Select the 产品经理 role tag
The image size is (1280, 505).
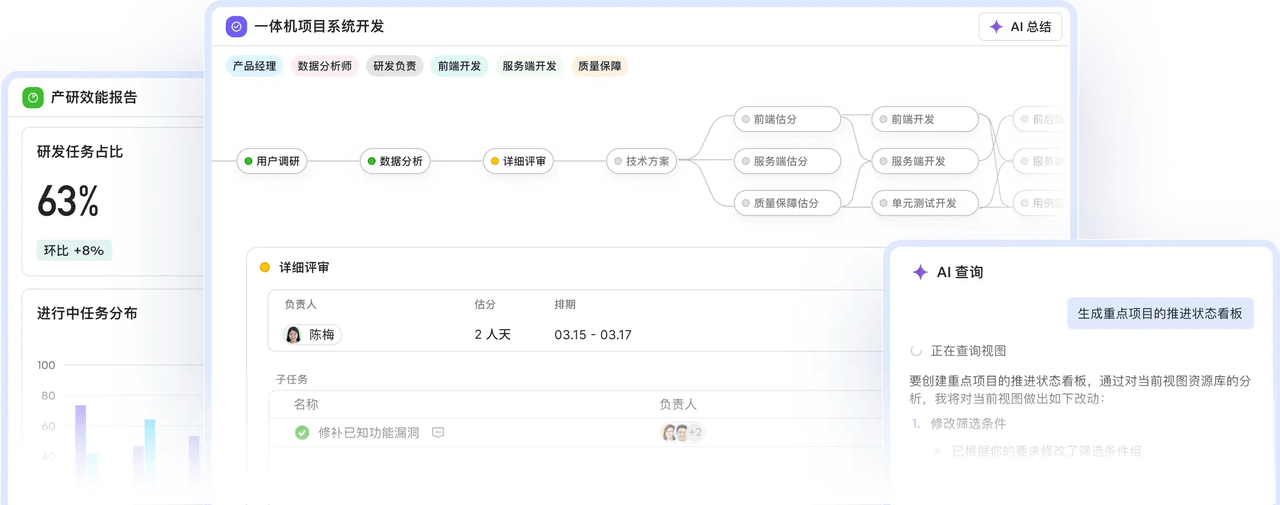pos(254,66)
